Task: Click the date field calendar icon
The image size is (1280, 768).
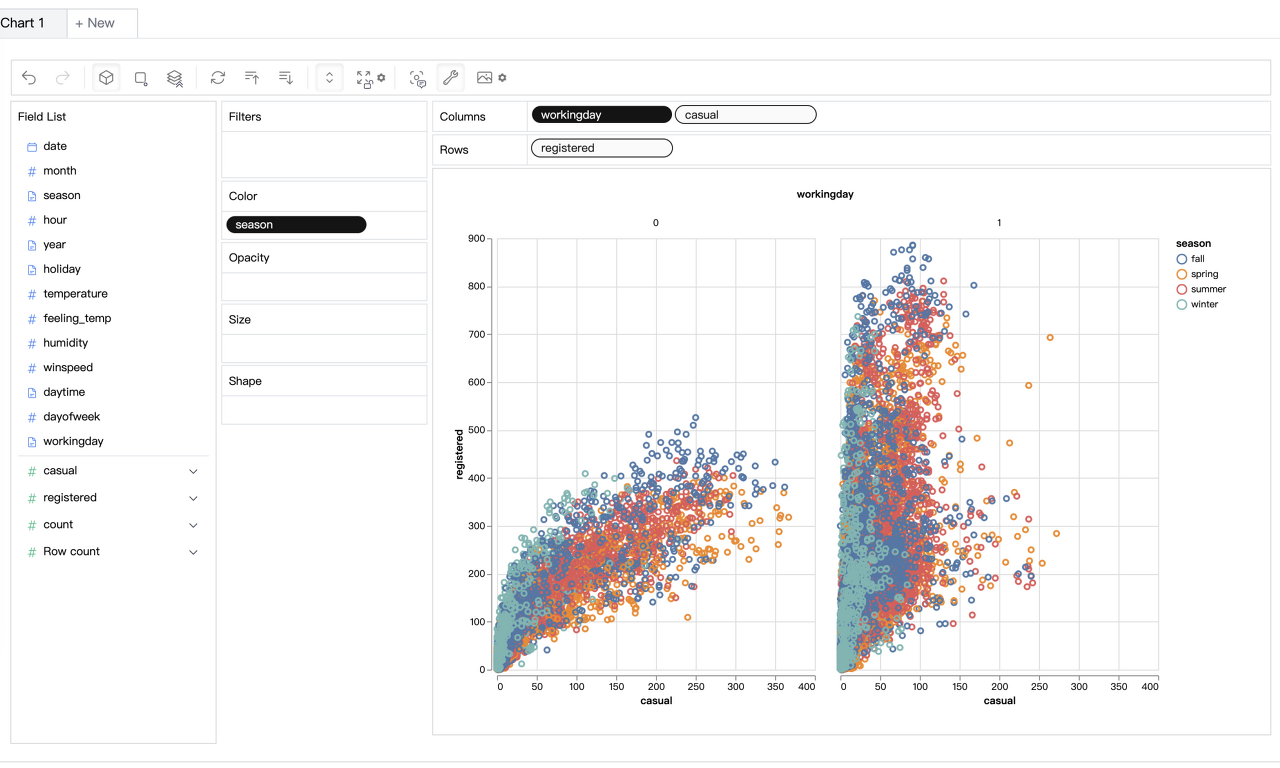Action: pos(32,147)
